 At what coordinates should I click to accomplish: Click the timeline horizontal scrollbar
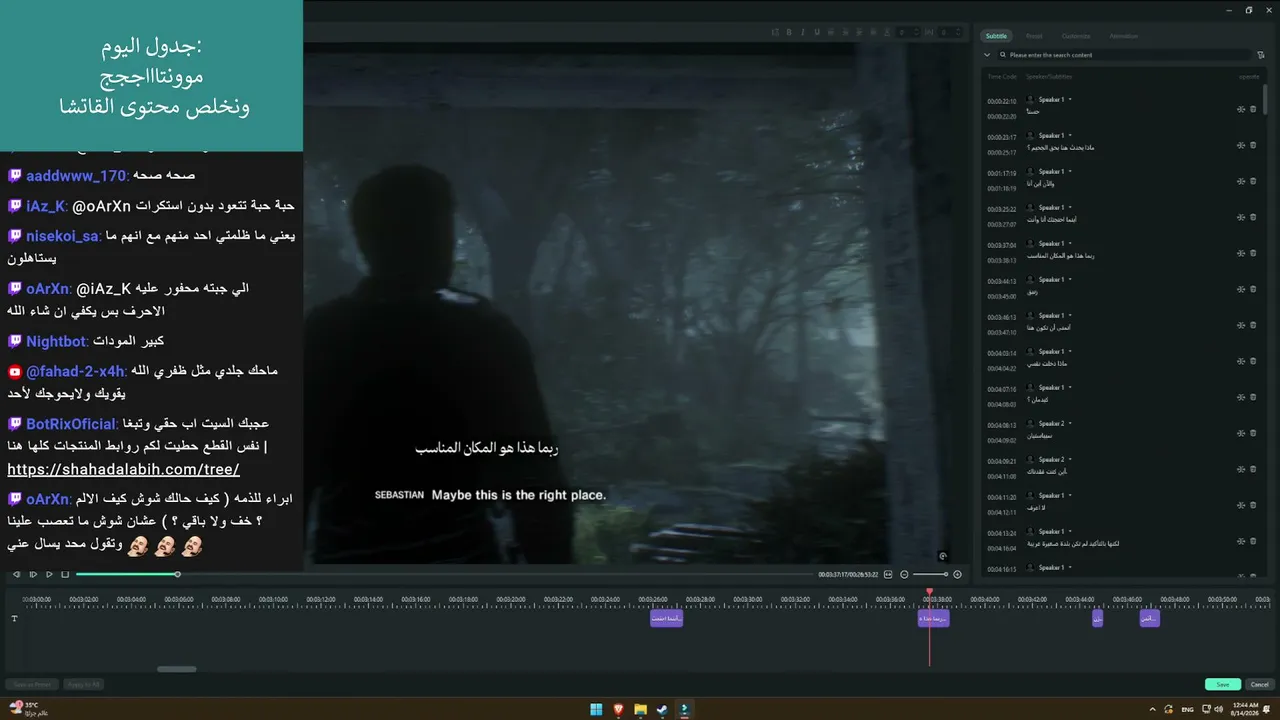point(177,669)
